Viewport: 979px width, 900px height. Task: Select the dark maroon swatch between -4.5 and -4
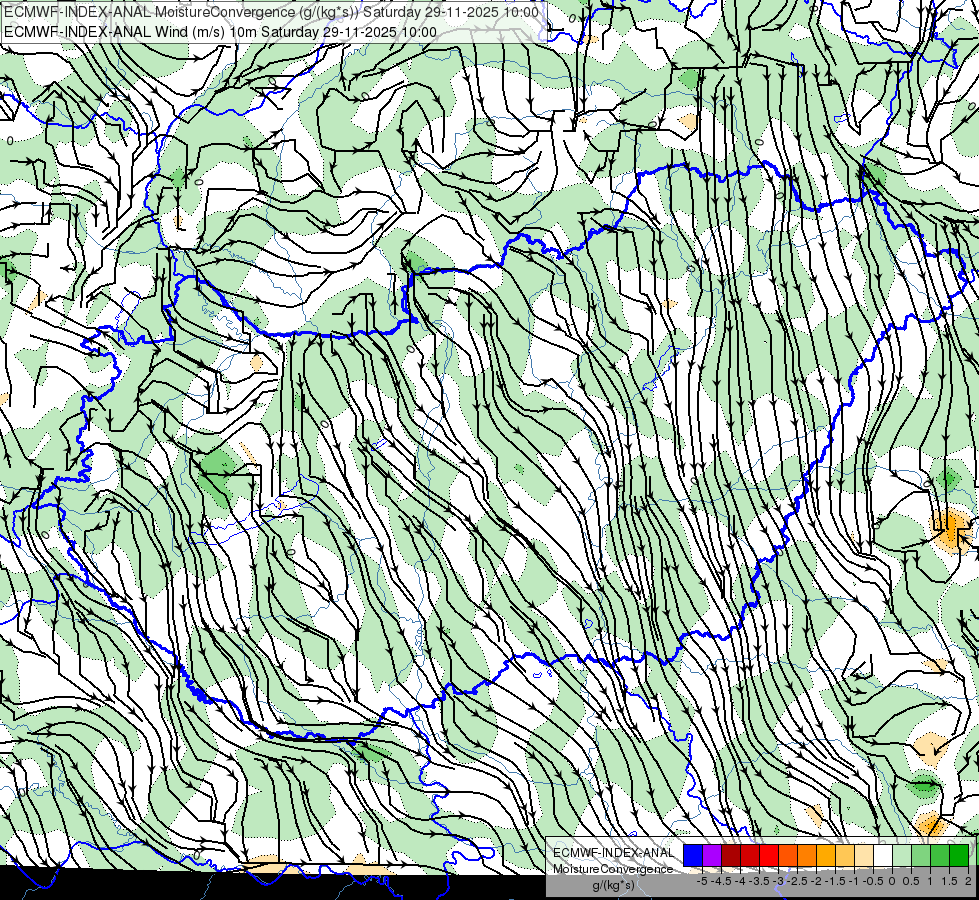click(731, 856)
